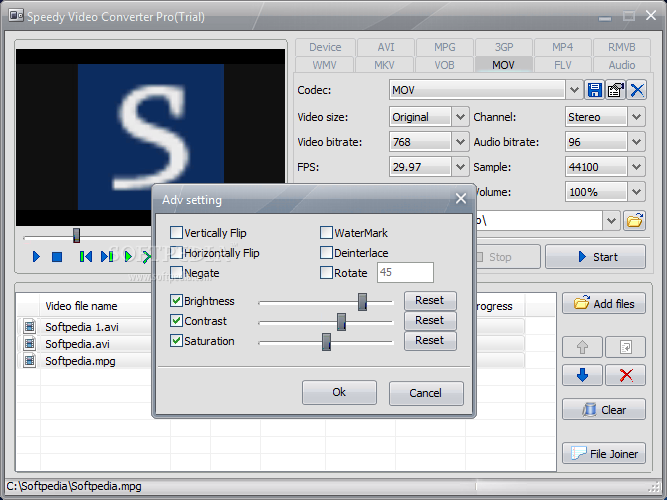The width and height of the screenshot is (667, 500).
Task: Click Cancel in the Adv setting dialog
Action: pyautogui.click(x=425, y=392)
